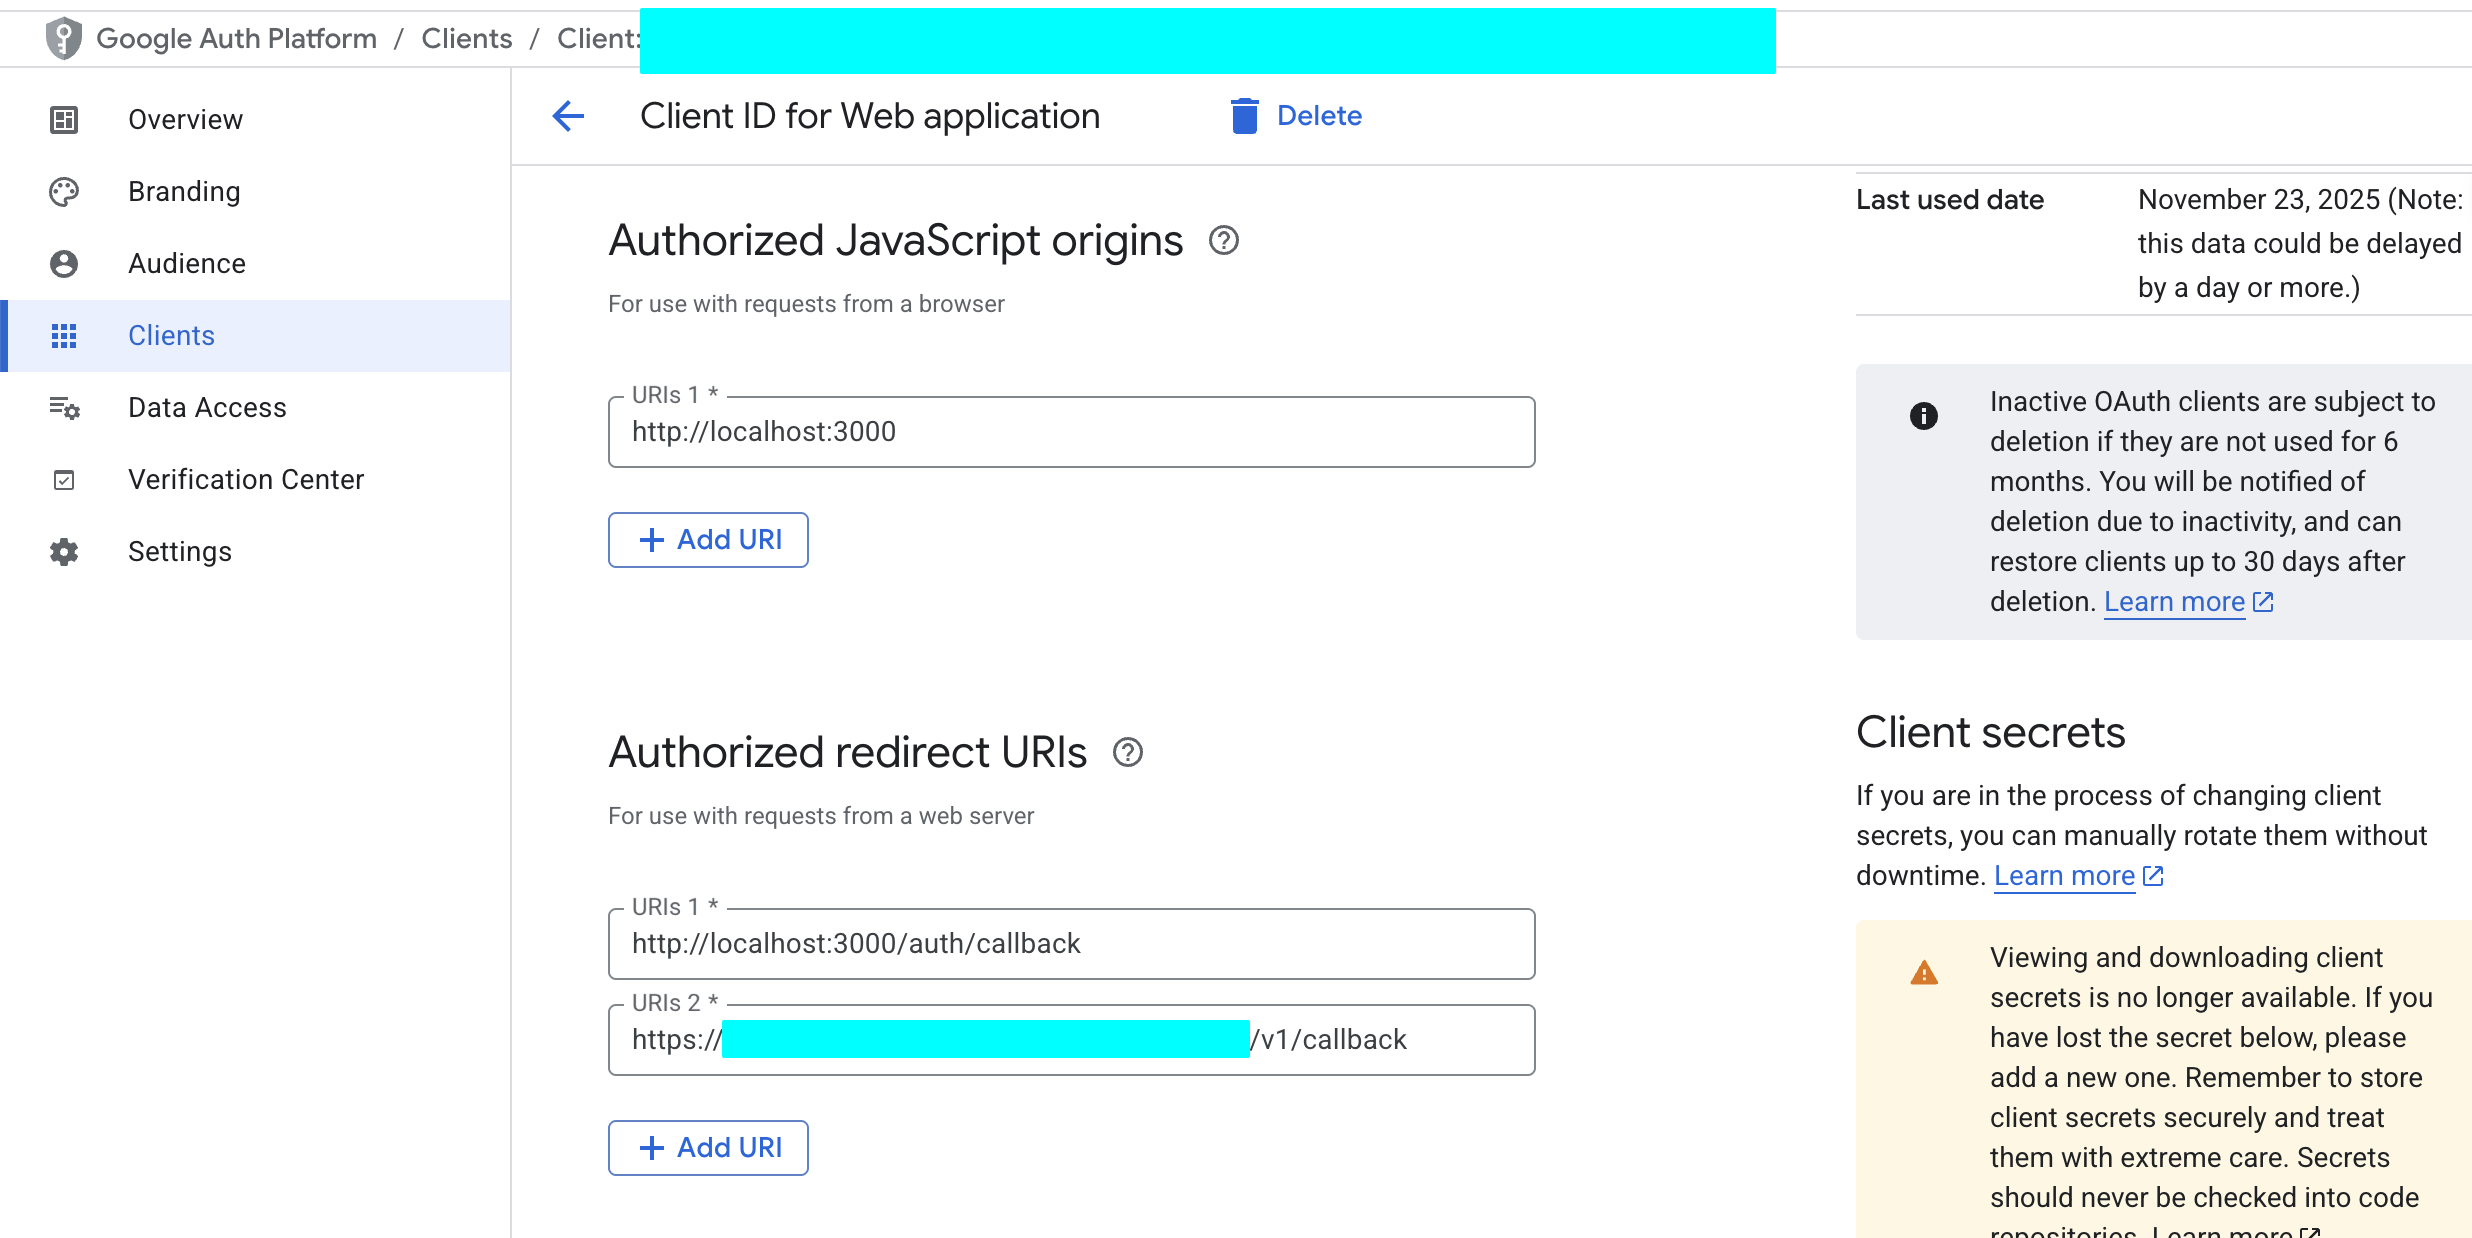Open Learn more about rotating client secrets
Image resolution: width=2472 pixels, height=1238 pixels.
(x=2064, y=876)
